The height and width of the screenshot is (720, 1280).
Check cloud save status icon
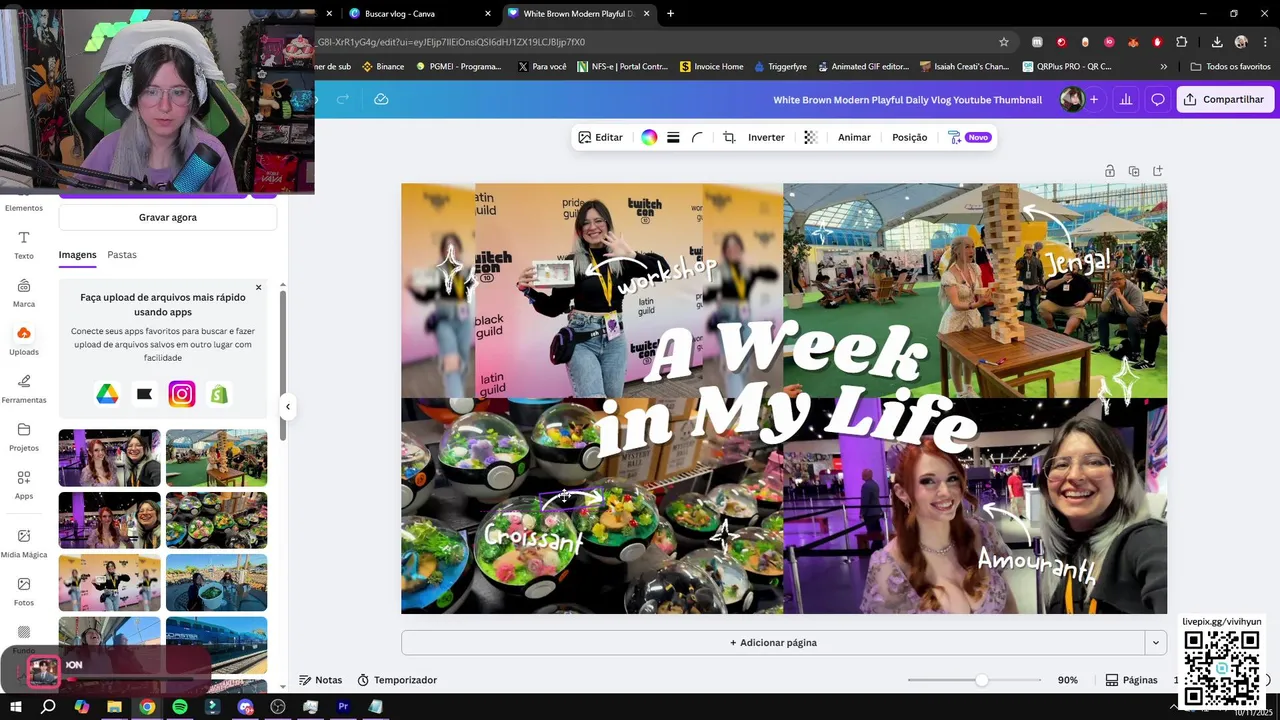click(x=381, y=99)
